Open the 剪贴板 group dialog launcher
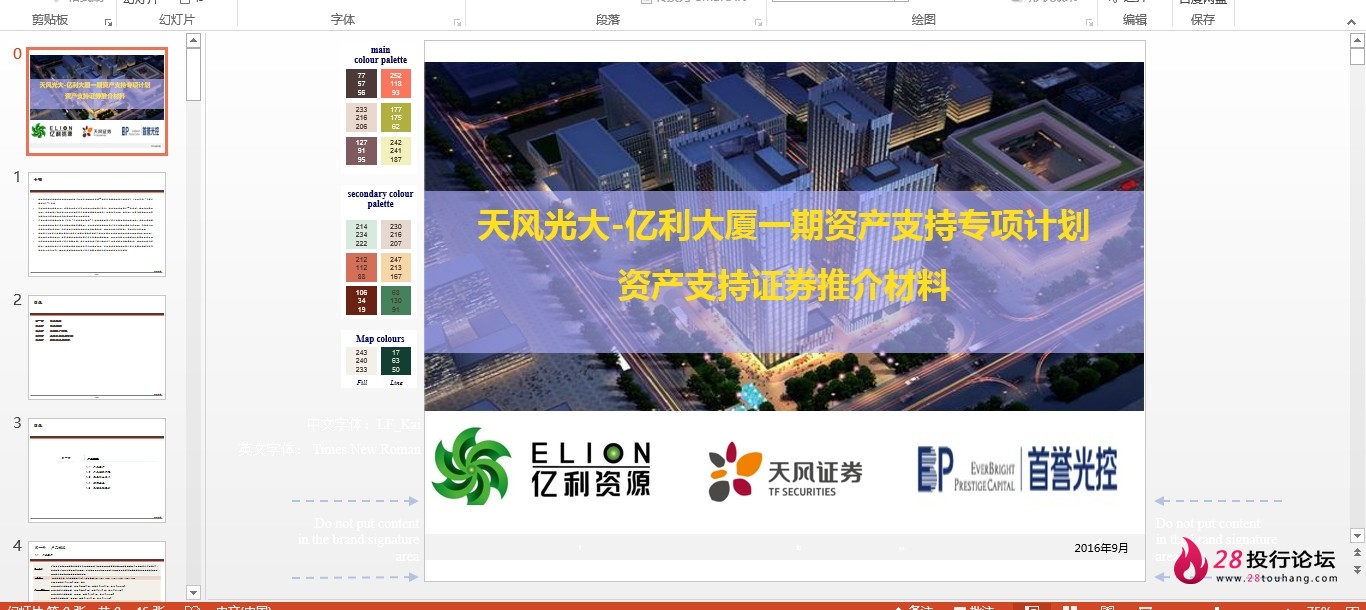The width and height of the screenshot is (1366, 610). [108, 21]
